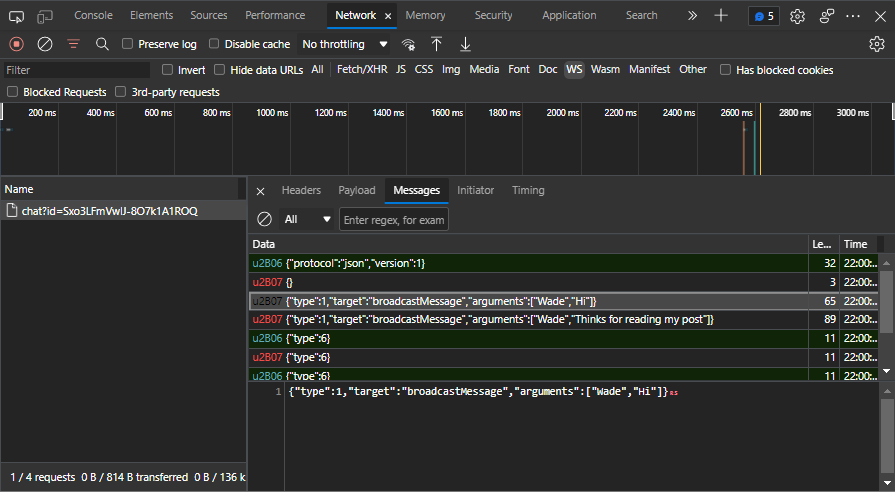Image resolution: width=895 pixels, height=492 pixels.
Task: Filter requests by Font type
Action: coord(519,69)
